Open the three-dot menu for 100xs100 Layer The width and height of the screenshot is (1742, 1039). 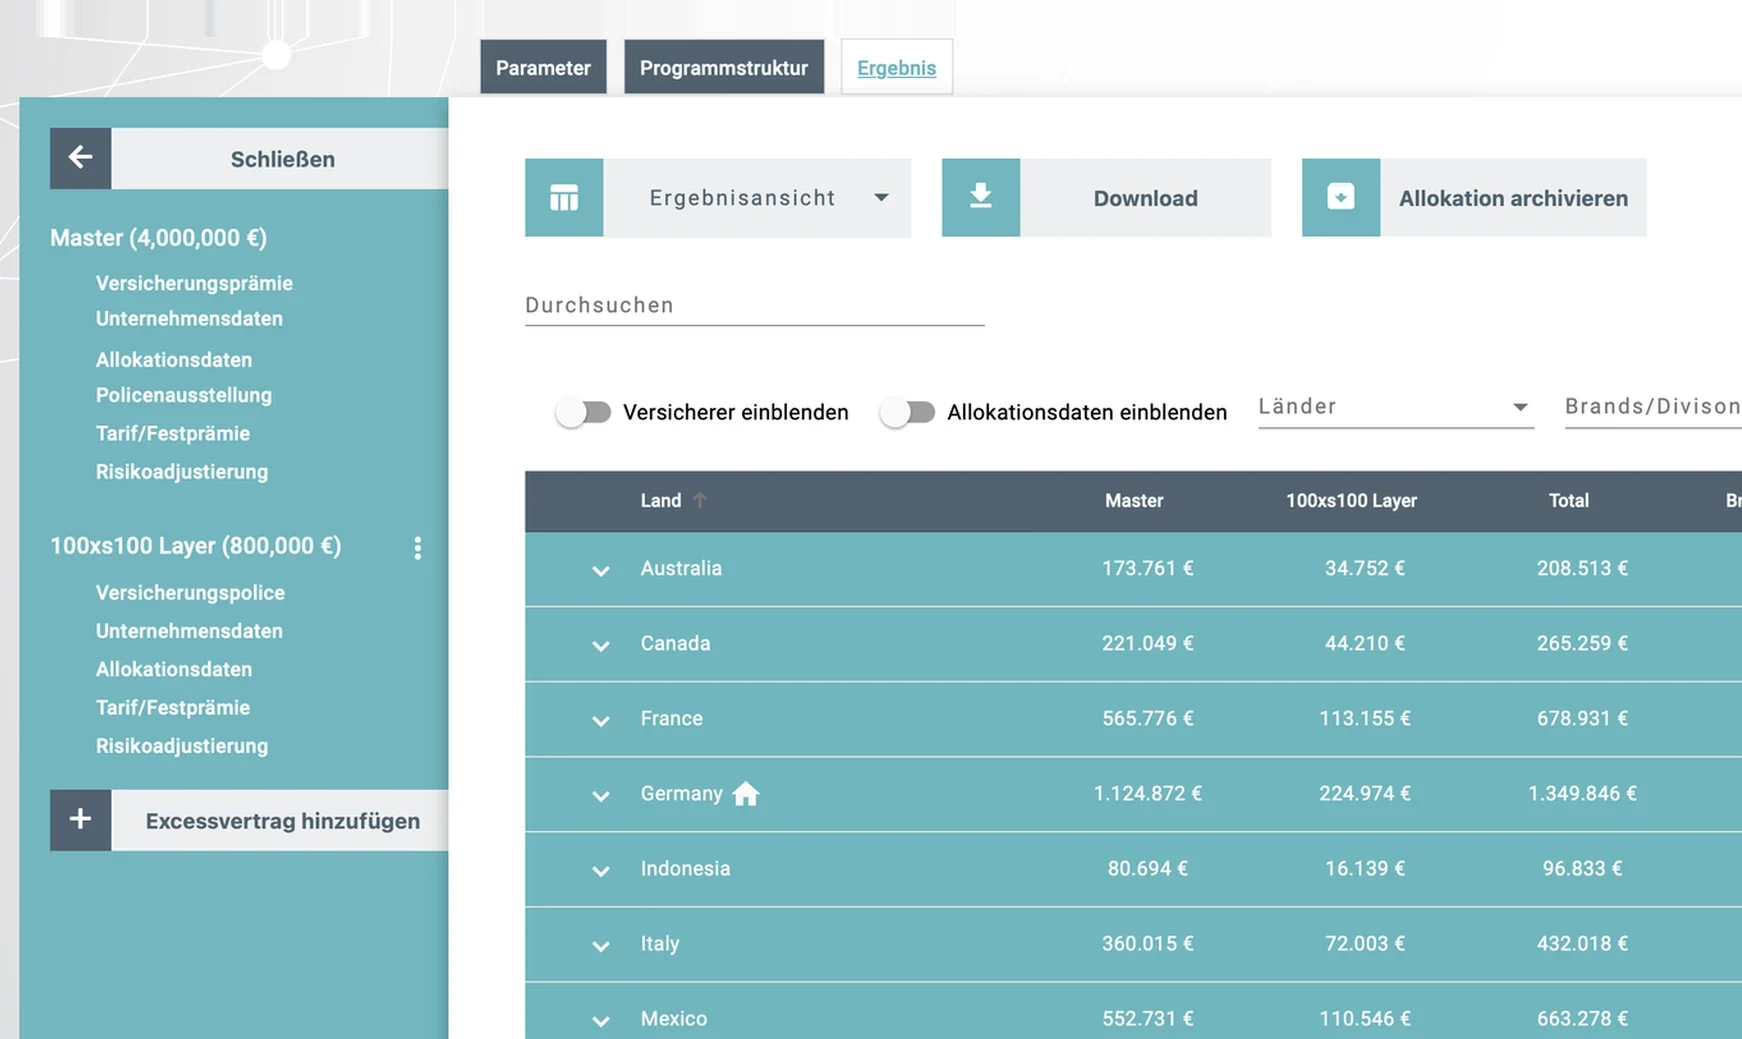click(x=418, y=547)
